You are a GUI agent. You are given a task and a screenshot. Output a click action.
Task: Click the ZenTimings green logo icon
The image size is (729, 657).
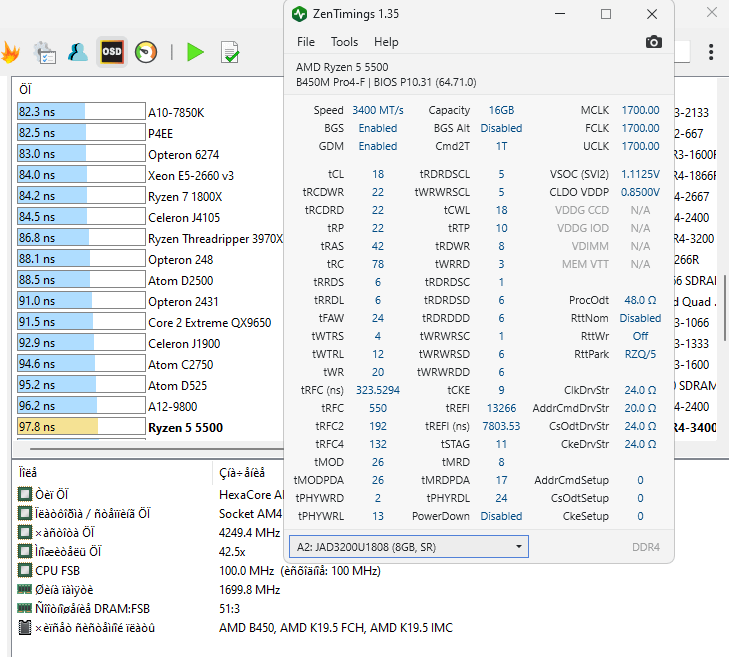(299, 14)
